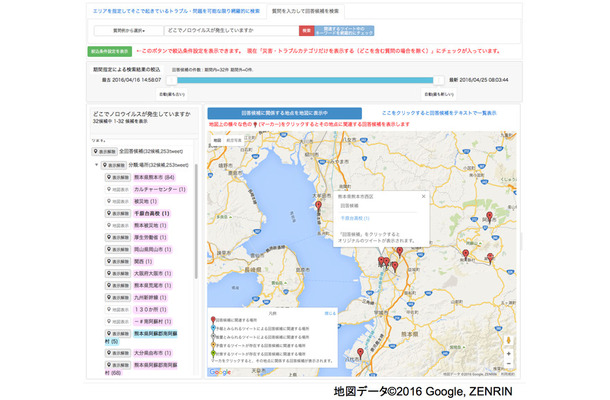
Task: Select the 質問を入力して回答候補を検索 tab
Action: (x=305, y=11)
